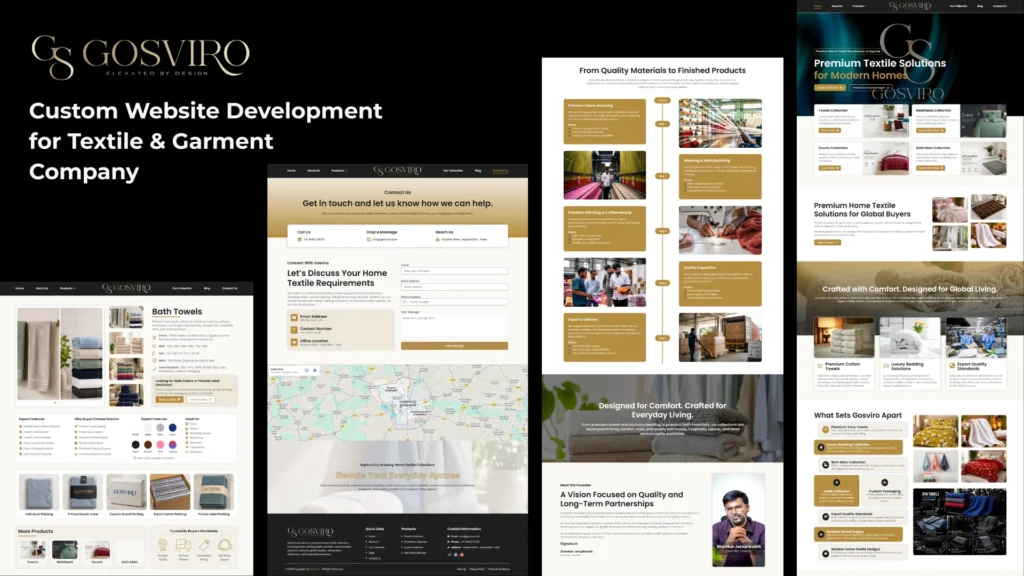This screenshot has height=576, width=1024.
Task: Select Printed Header Card packaging image
Action: click(x=82, y=491)
